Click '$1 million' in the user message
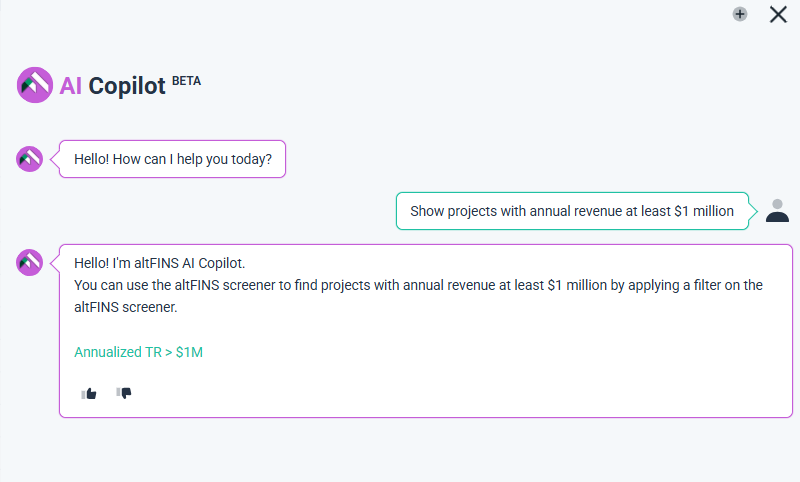800x482 pixels. 704,211
